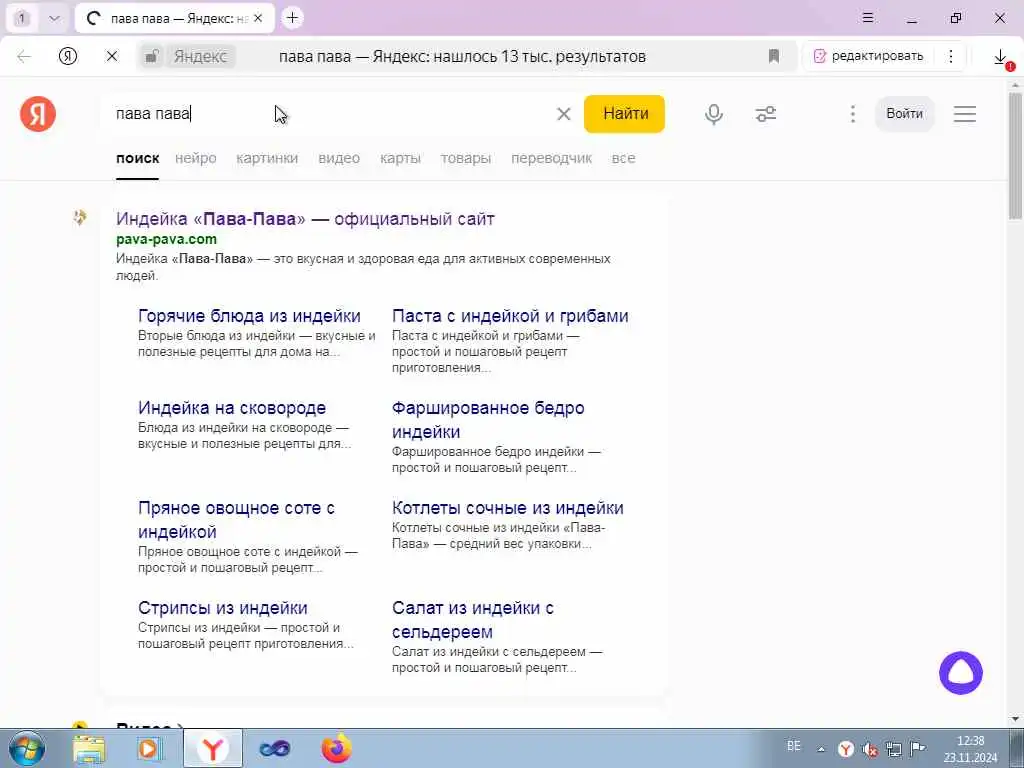
Task: Open the hamburger menu on the search page
Action: 965,114
